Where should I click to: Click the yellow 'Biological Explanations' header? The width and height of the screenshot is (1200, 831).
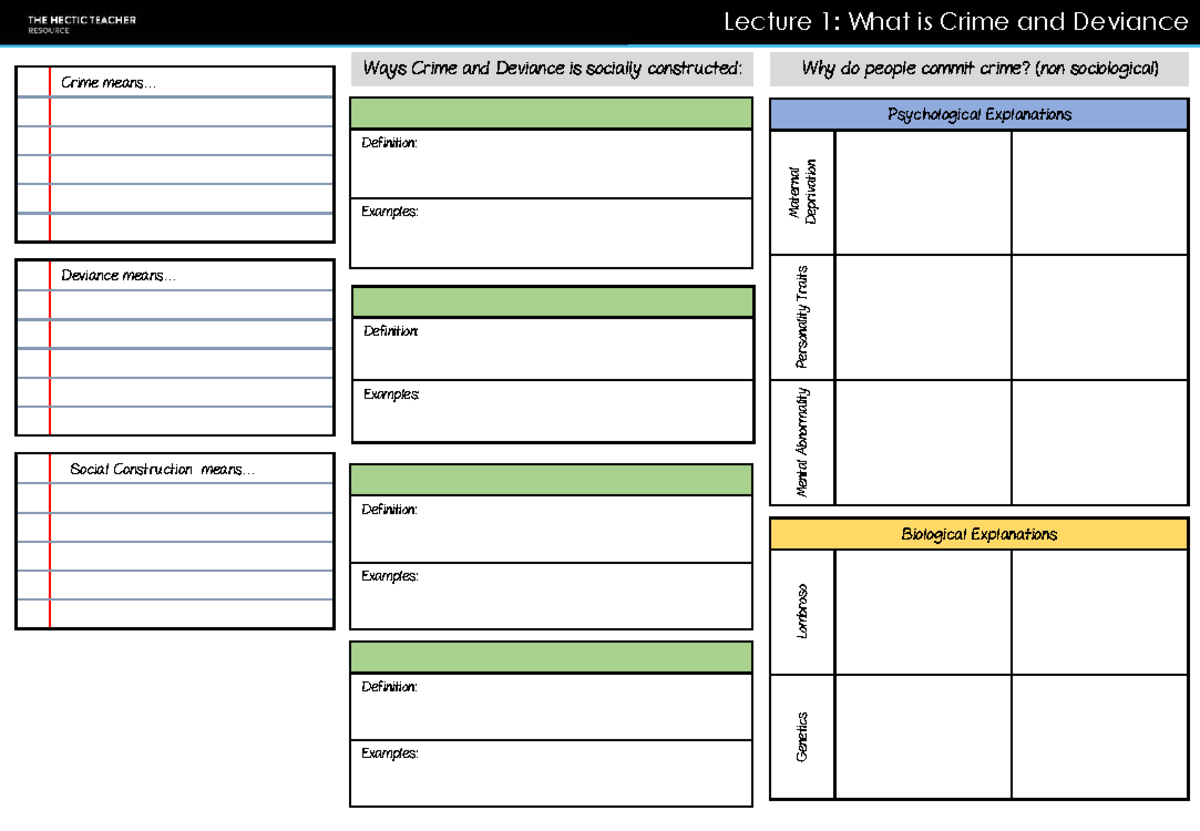point(979,535)
